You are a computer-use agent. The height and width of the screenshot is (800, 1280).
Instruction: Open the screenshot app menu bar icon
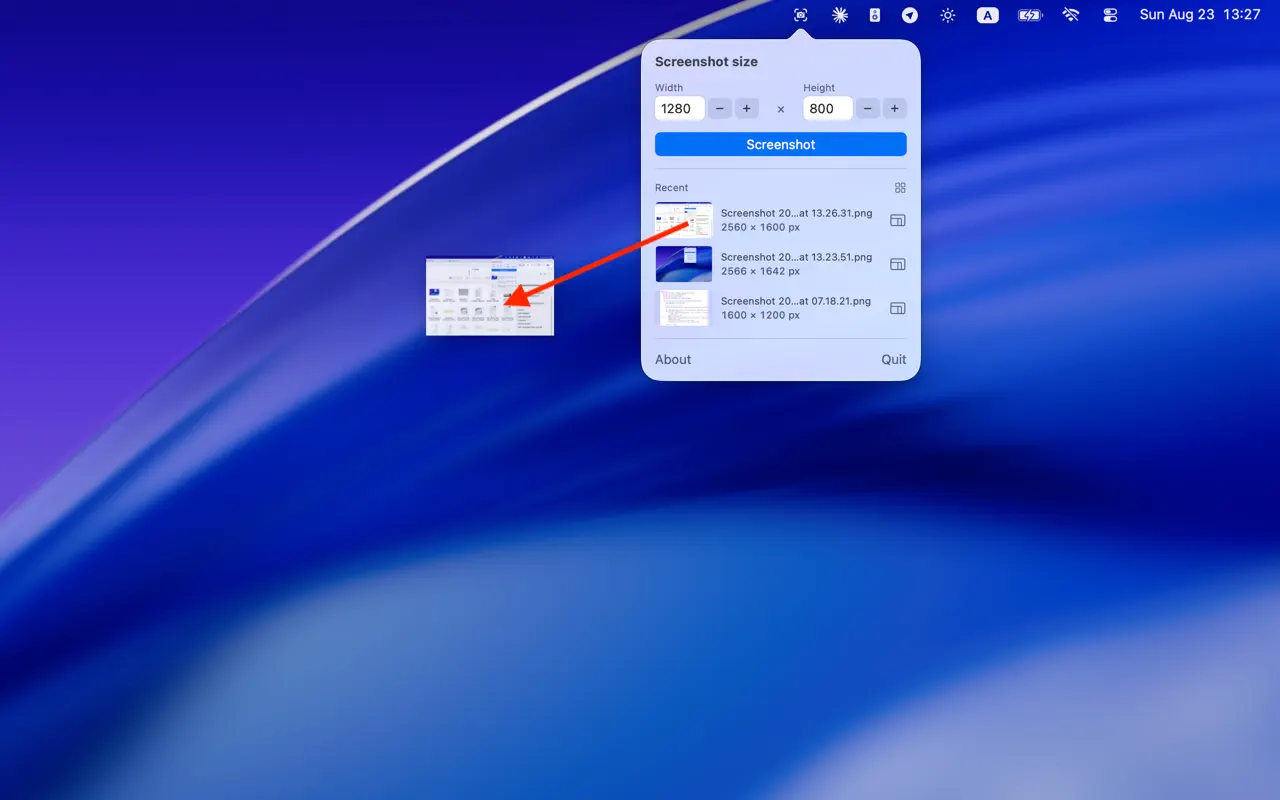(x=801, y=15)
